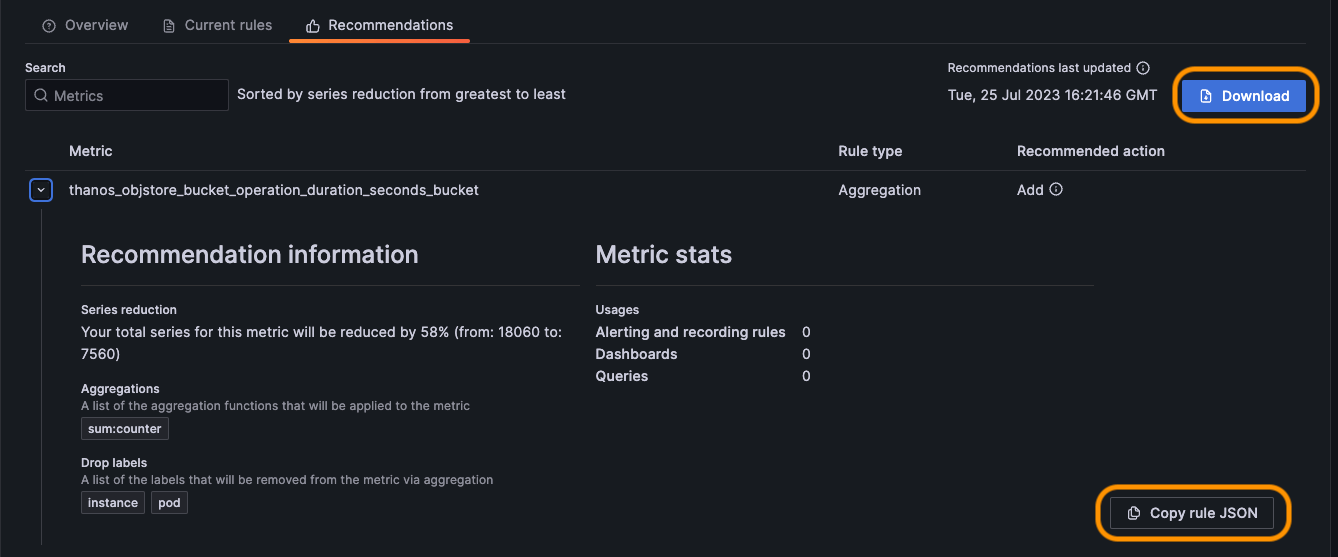Click the magnifier icon in Metrics search box
This screenshot has width=1338, height=557.
point(41,96)
